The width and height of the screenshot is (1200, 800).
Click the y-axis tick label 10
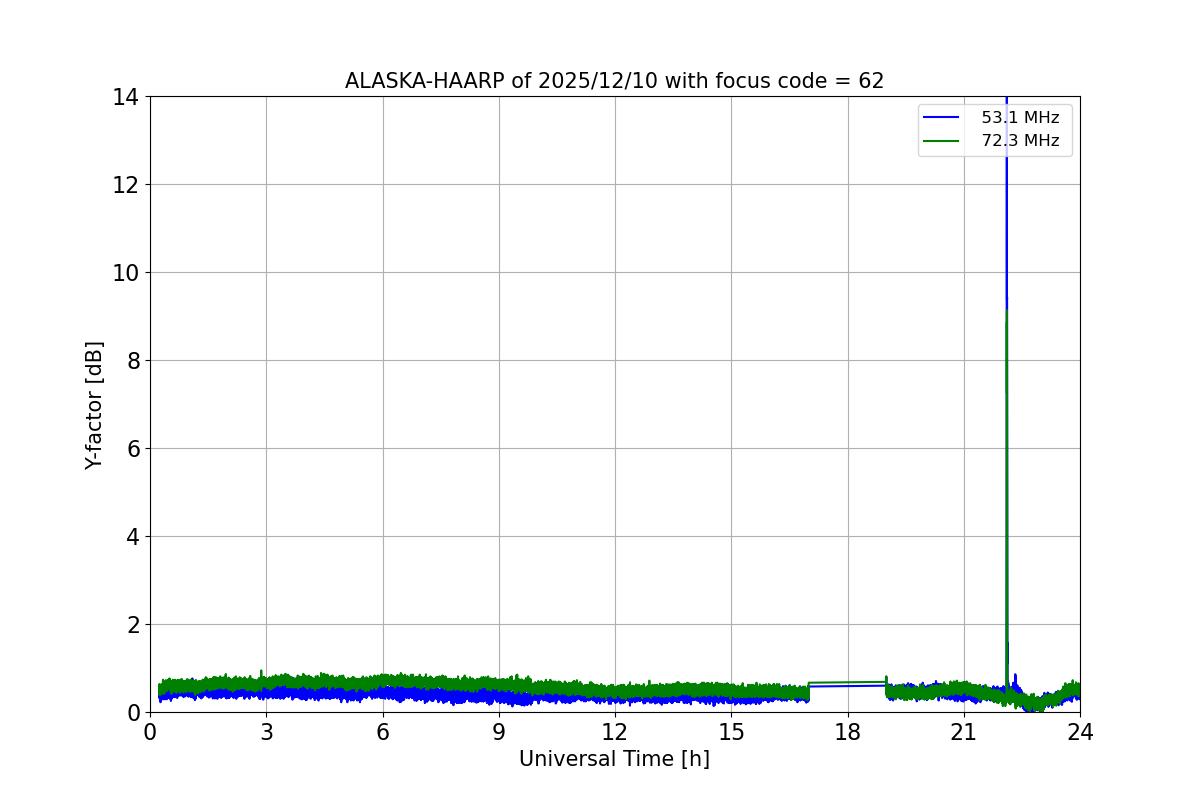point(127,273)
